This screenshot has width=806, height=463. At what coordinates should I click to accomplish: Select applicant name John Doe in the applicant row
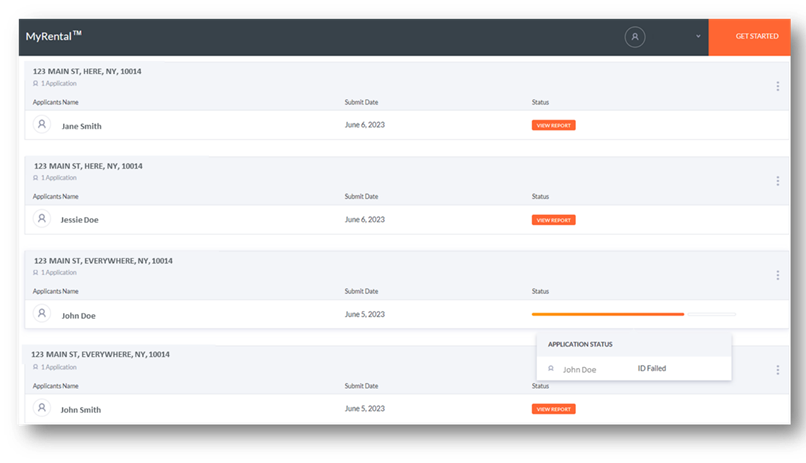coord(78,316)
